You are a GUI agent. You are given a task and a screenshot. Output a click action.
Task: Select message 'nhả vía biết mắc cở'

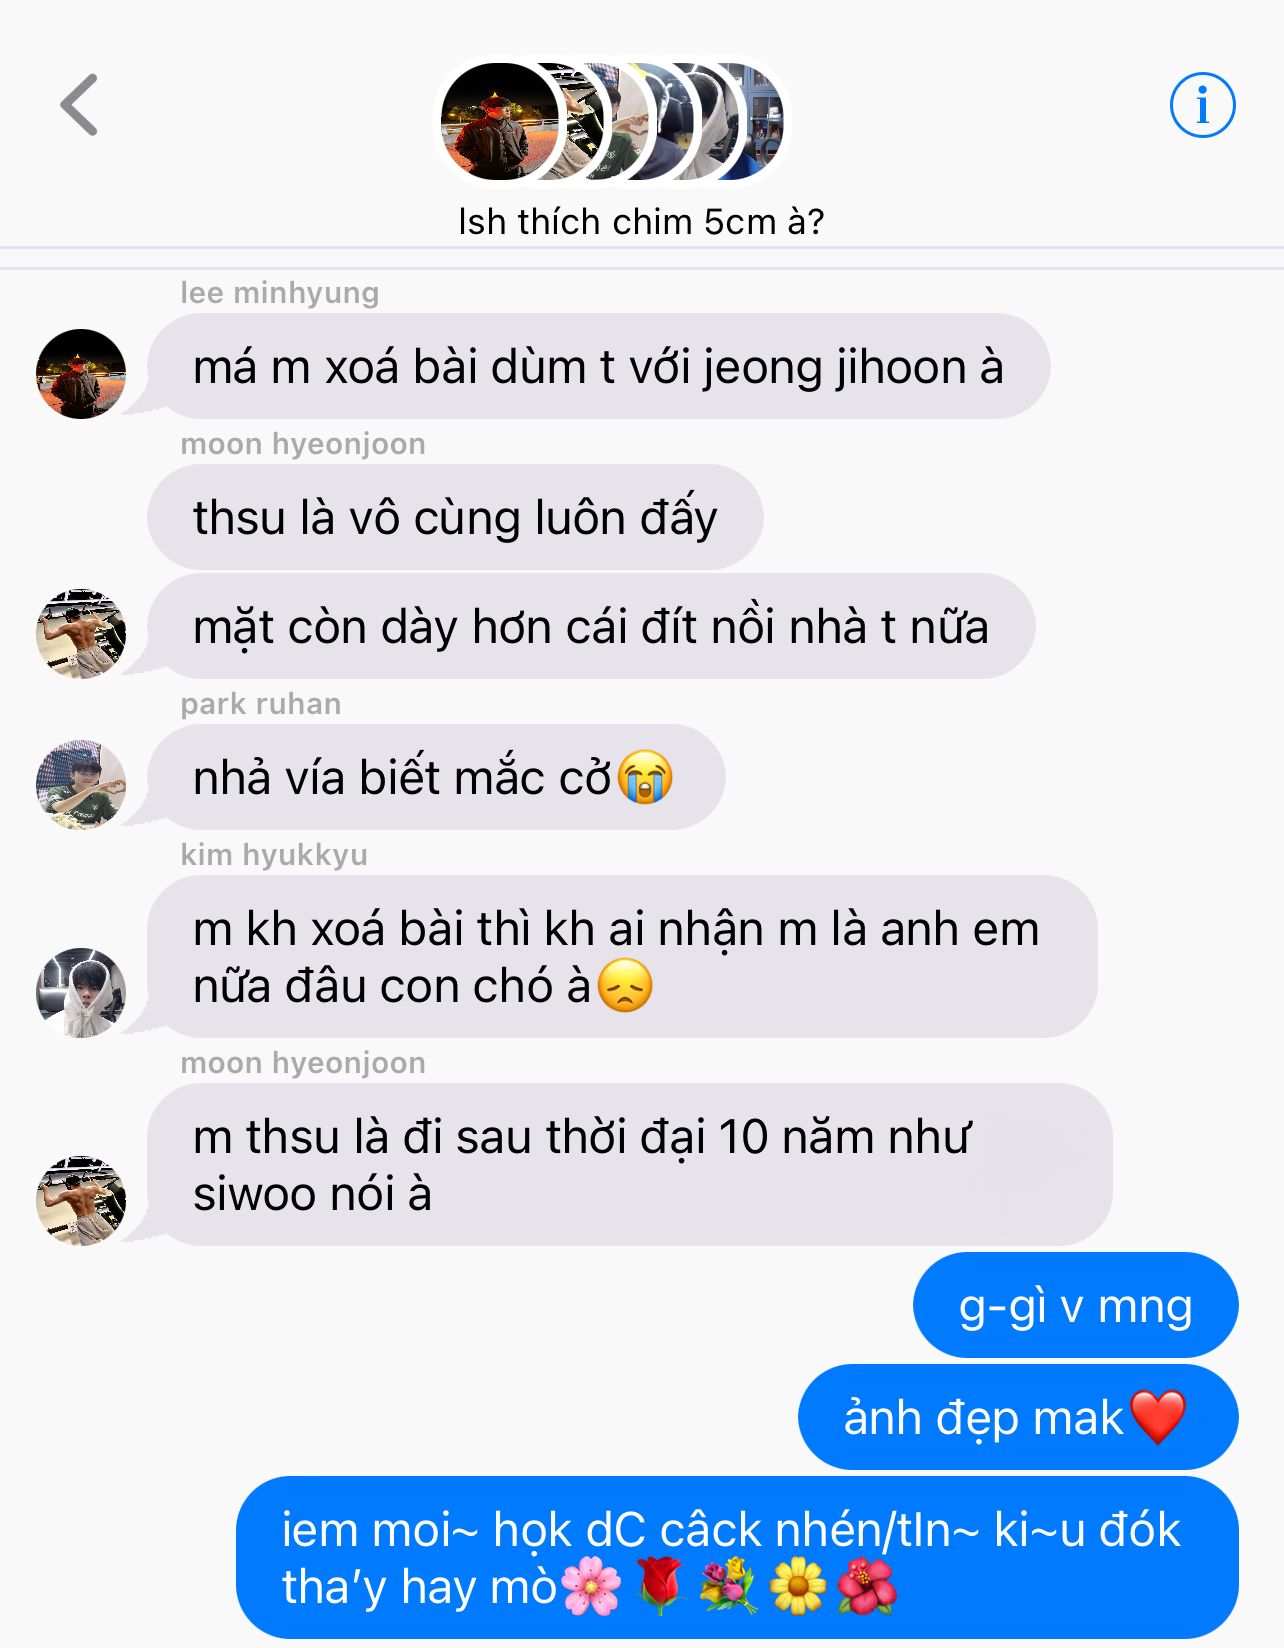436,778
